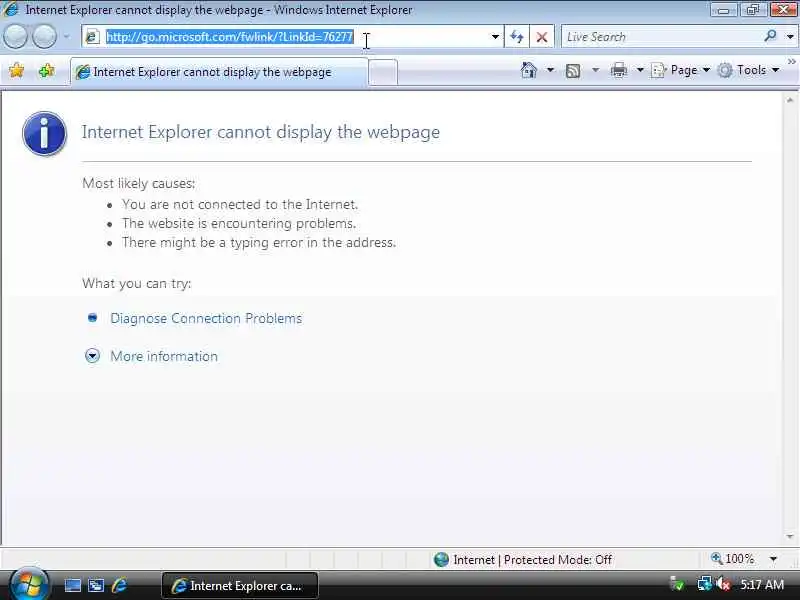Click the 100% zoom level button

tap(733, 559)
